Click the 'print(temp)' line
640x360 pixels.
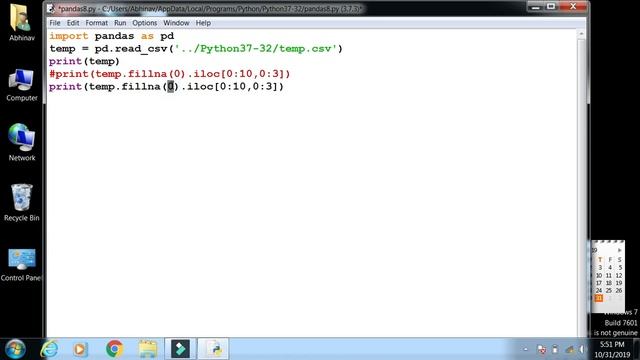tap(84, 61)
